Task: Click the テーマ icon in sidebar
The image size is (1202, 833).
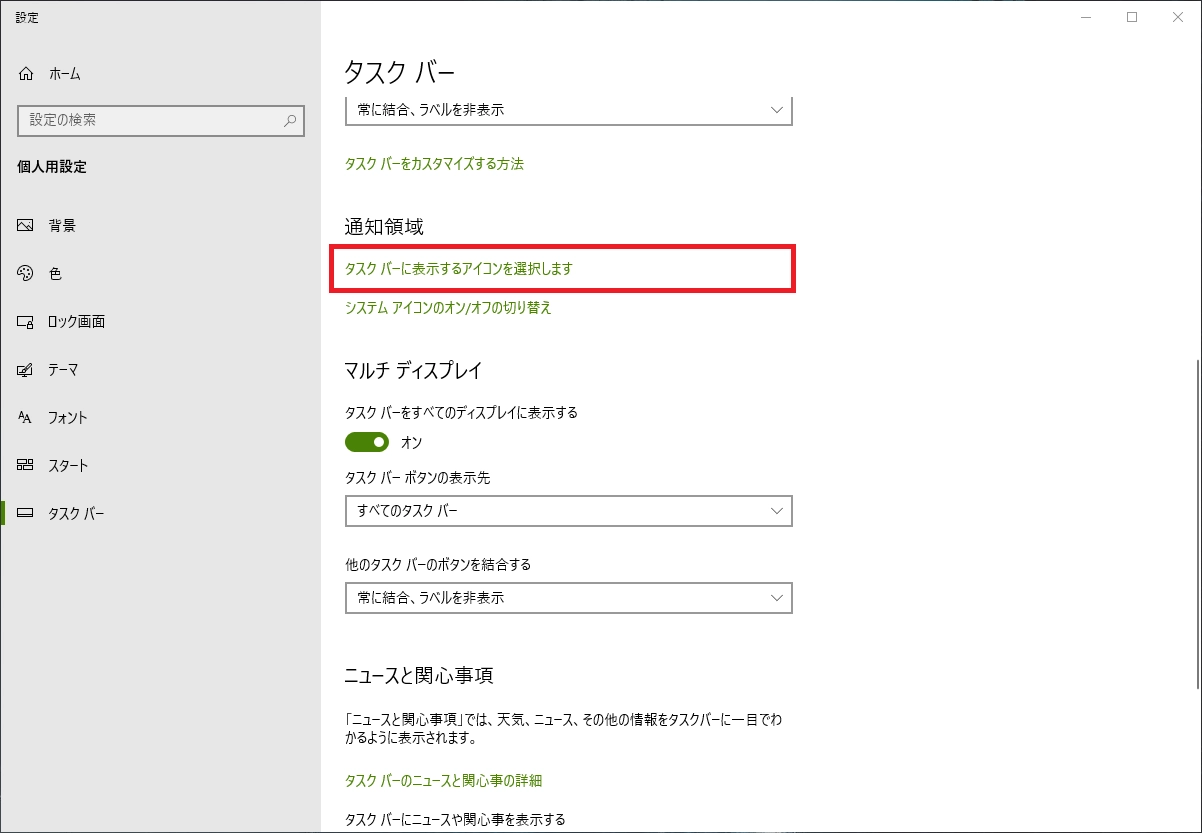Action: [x=26, y=370]
